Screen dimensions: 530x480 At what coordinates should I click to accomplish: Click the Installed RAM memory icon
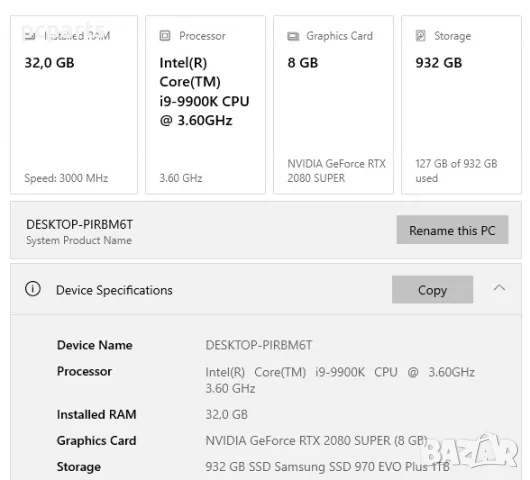pos(30,36)
